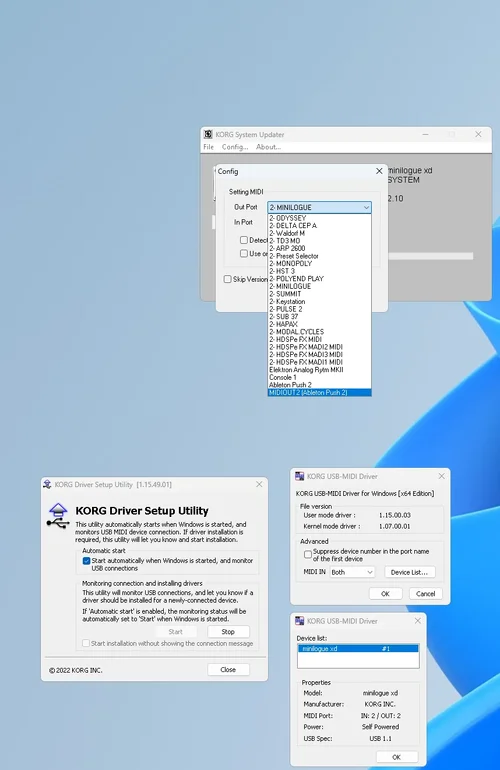Pick 2- Waldorf M from the list
Viewport: 500px width, 770px height.
pyautogui.click(x=319, y=233)
